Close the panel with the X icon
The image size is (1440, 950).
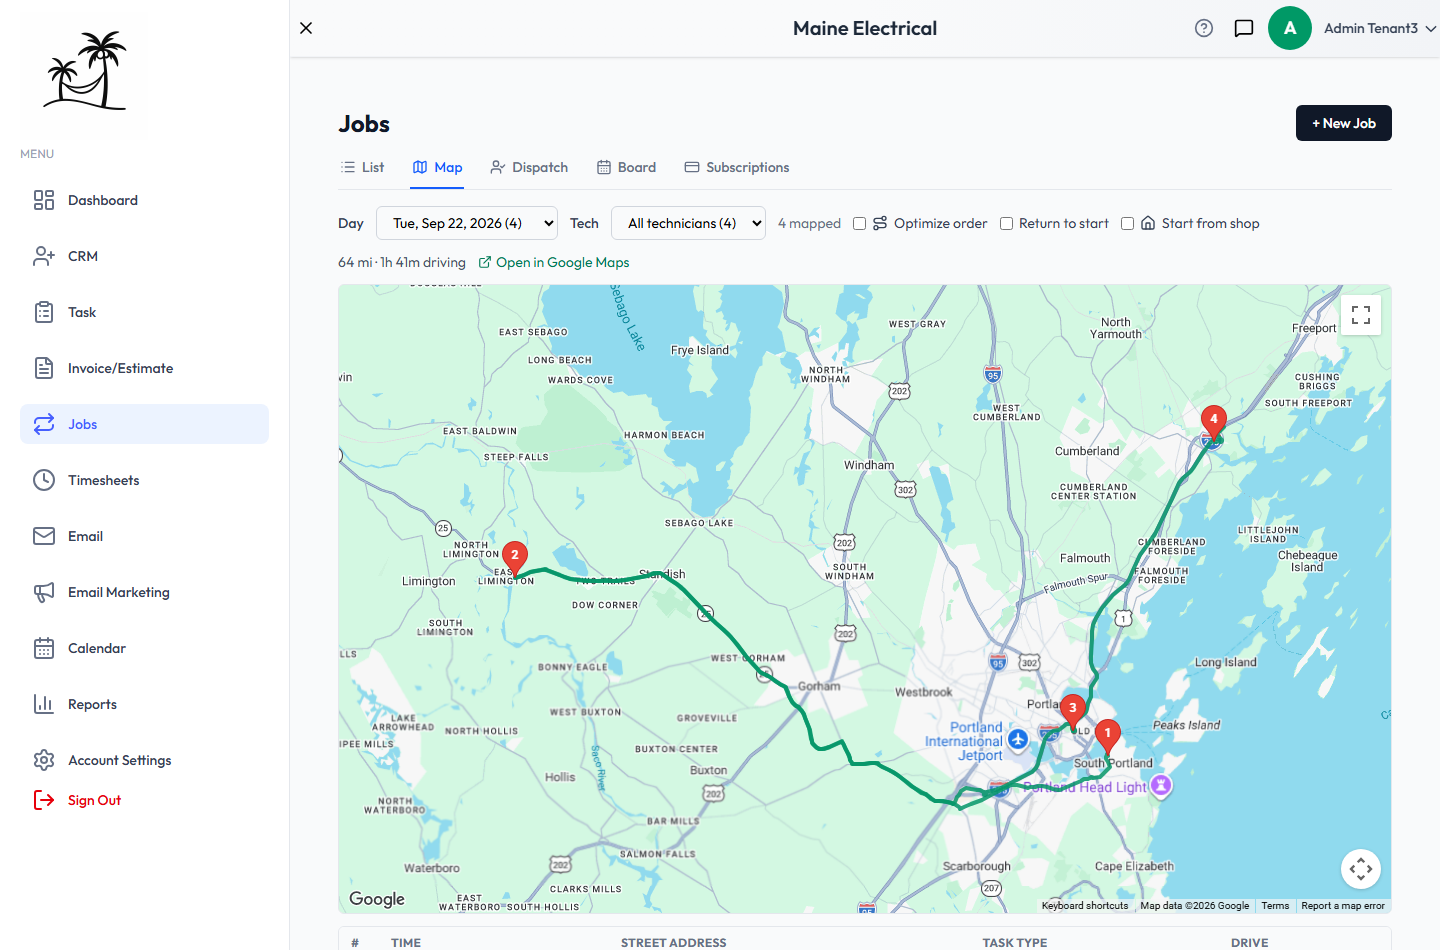(x=306, y=28)
